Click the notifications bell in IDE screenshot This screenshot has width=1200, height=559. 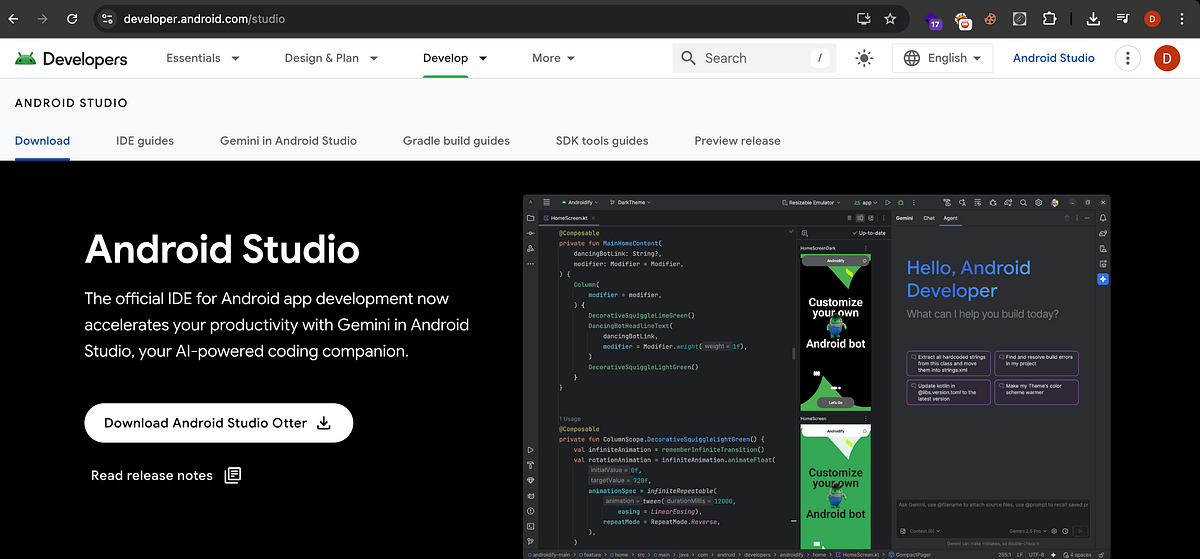1103,217
